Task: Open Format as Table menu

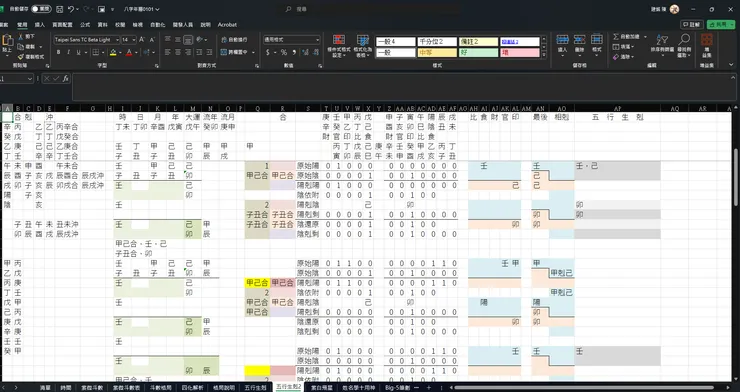Action: (363, 46)
